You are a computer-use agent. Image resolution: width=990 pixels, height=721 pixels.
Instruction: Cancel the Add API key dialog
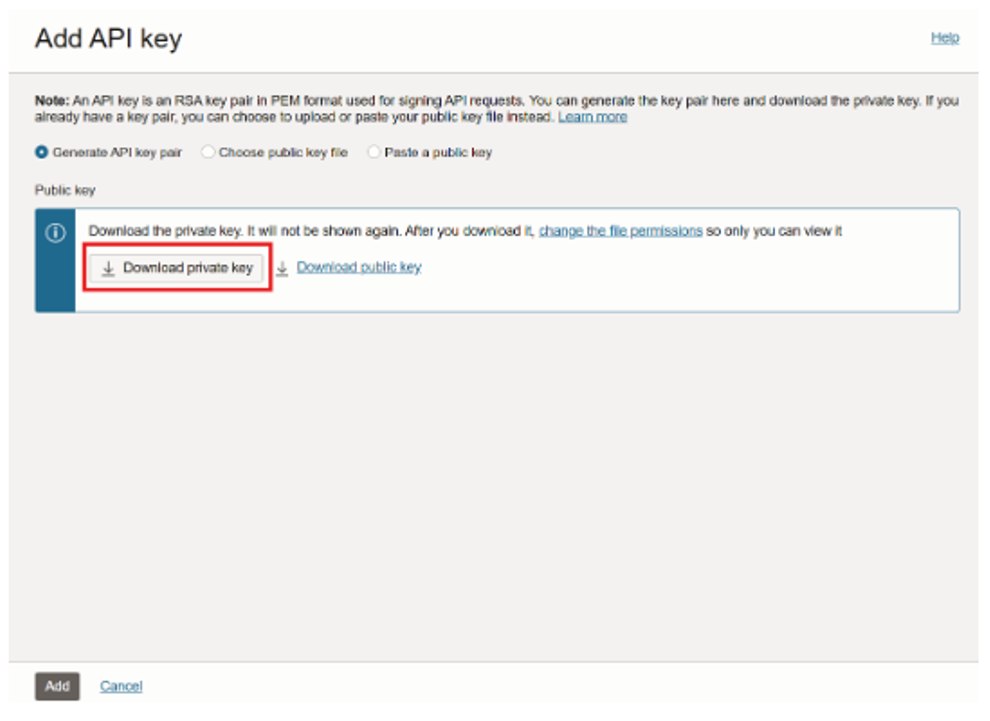(x=121, y=686)
